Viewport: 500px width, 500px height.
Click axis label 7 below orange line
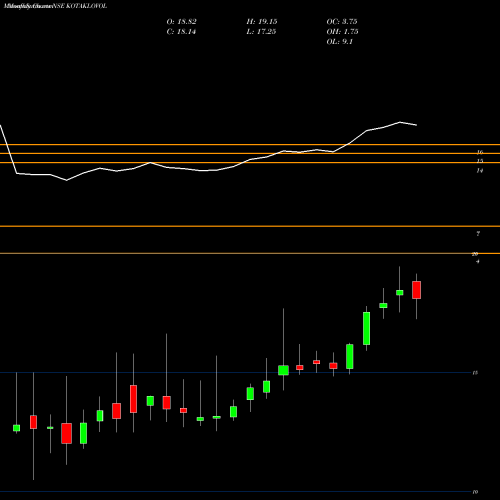click(x=478, y=234)
